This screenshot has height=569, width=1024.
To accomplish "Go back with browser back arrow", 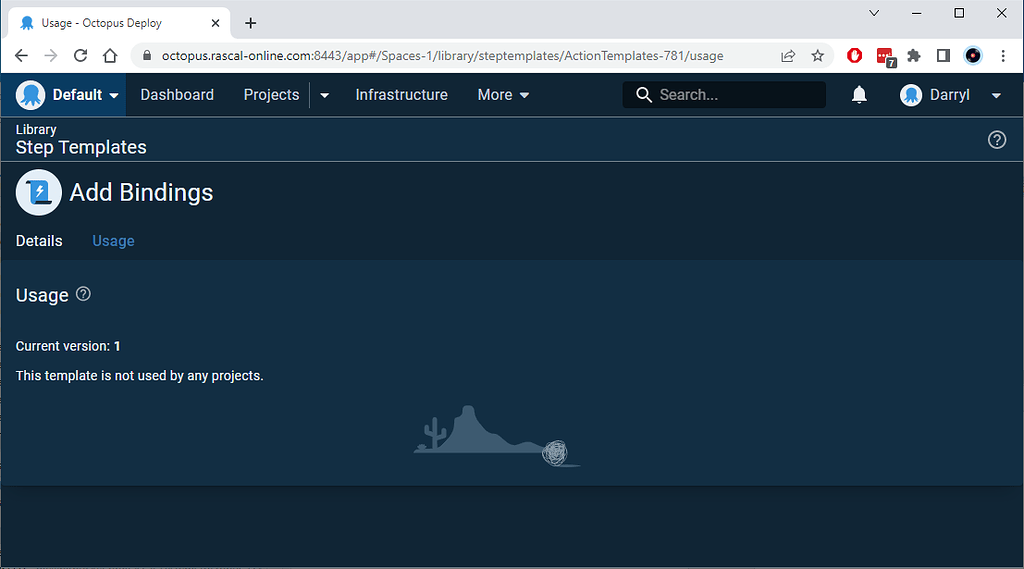I will tap(21, 56).
